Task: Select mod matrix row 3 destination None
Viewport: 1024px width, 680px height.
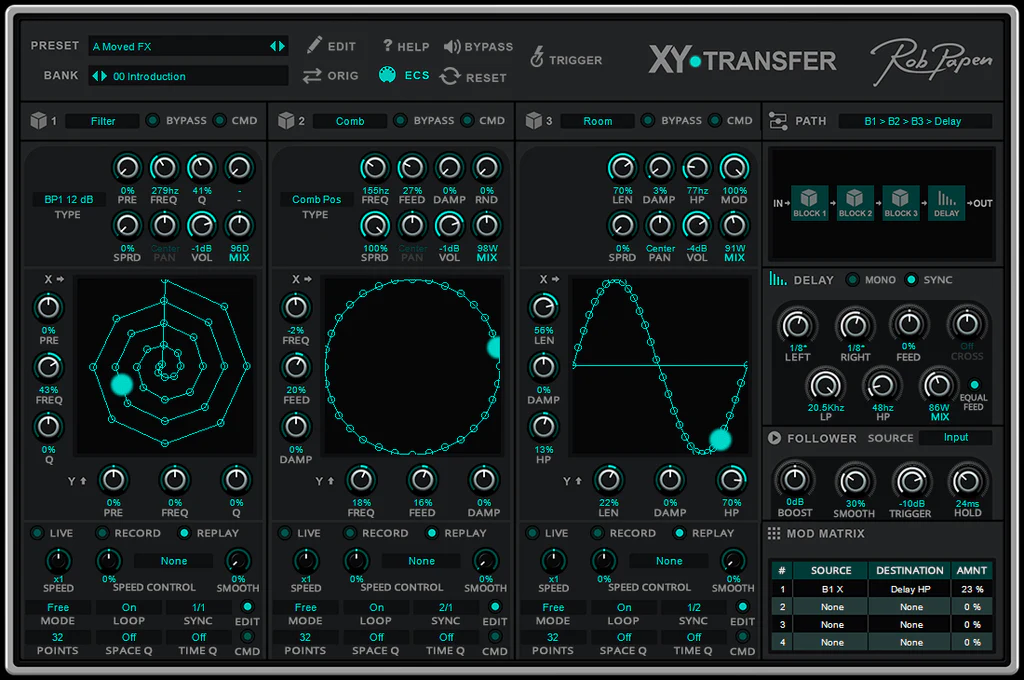Action: (910, 624)
